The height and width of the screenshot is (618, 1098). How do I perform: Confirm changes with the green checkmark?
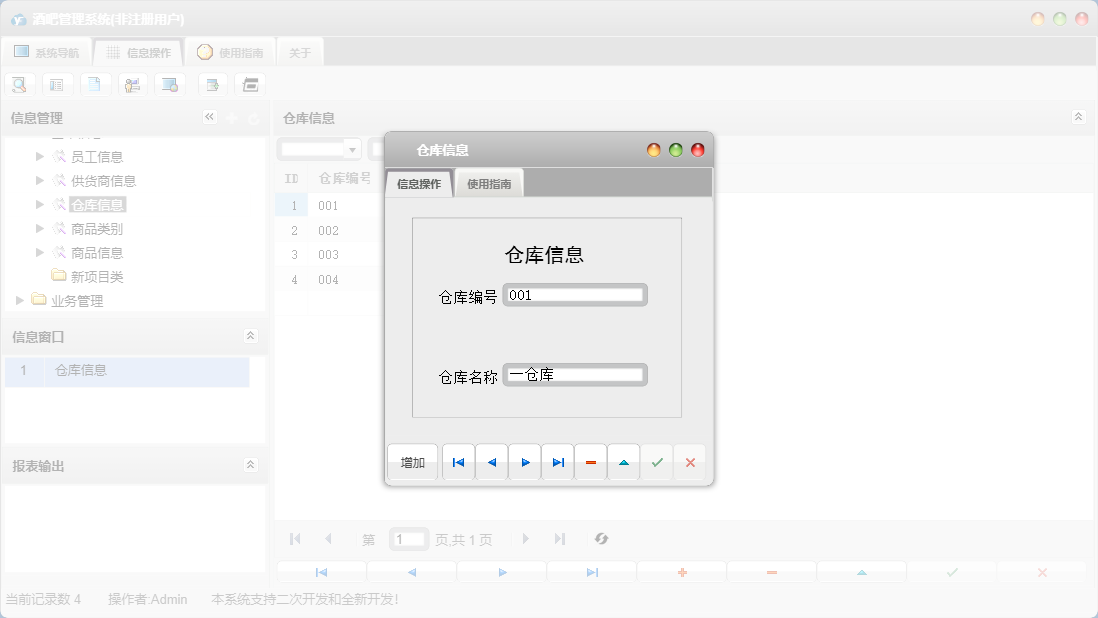(656, 462)
